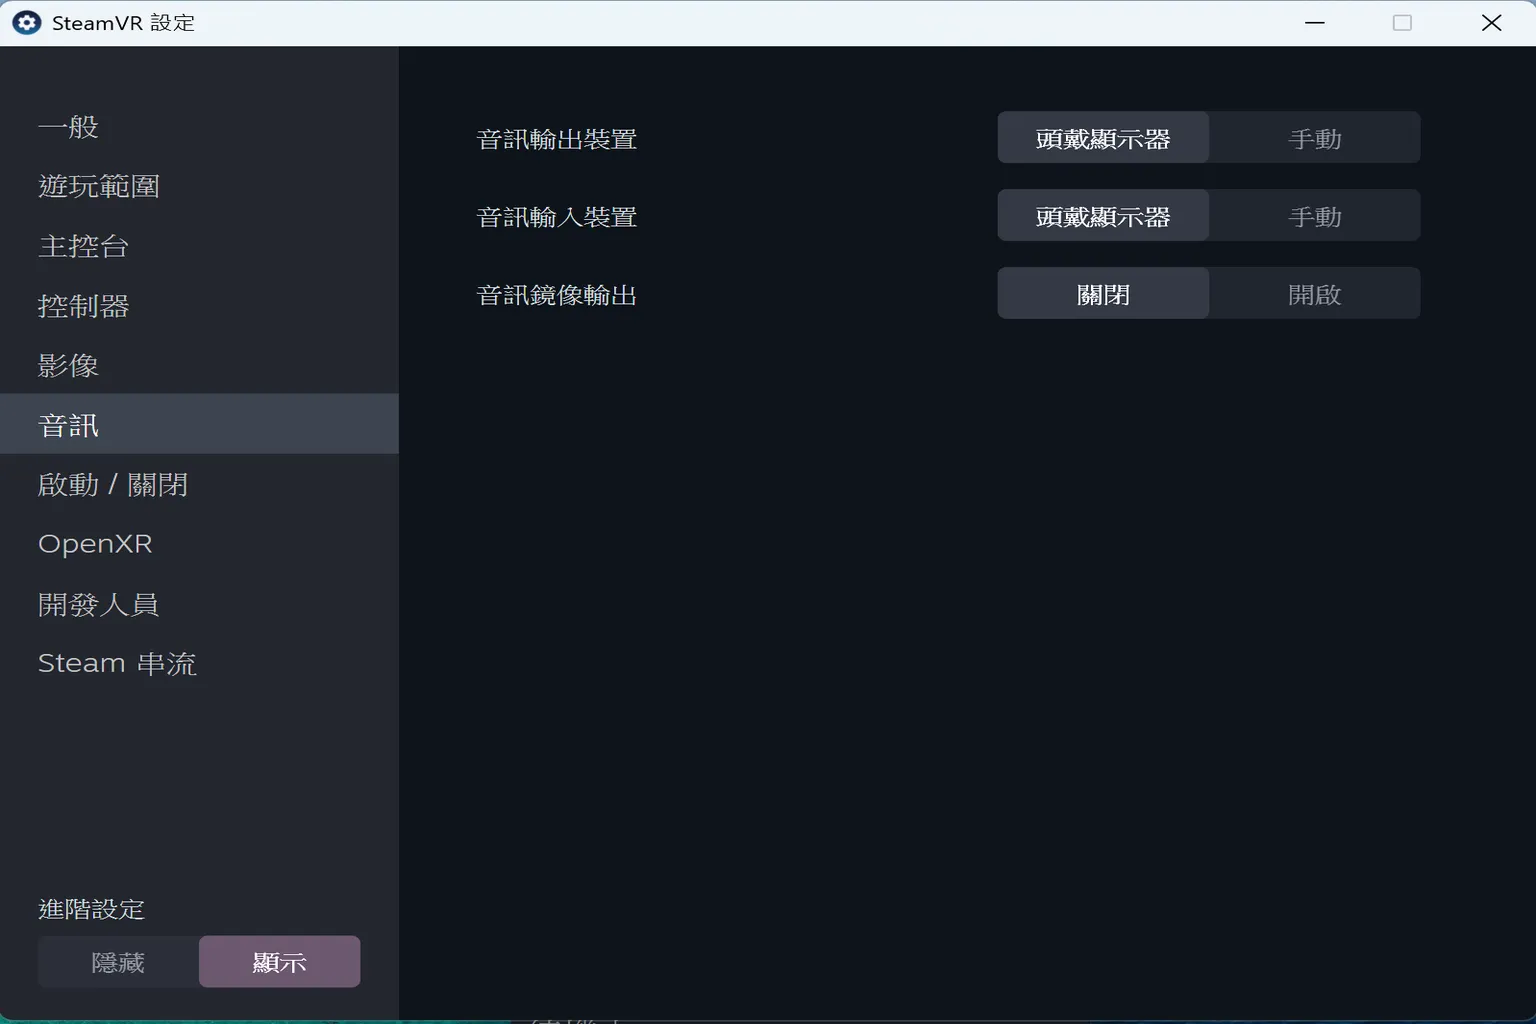Image resolution: width=1536 pixels, height=1024 pixels.
Task: Set 音訊鏡像輸出 to 關閉
Action: [1103, 293]
